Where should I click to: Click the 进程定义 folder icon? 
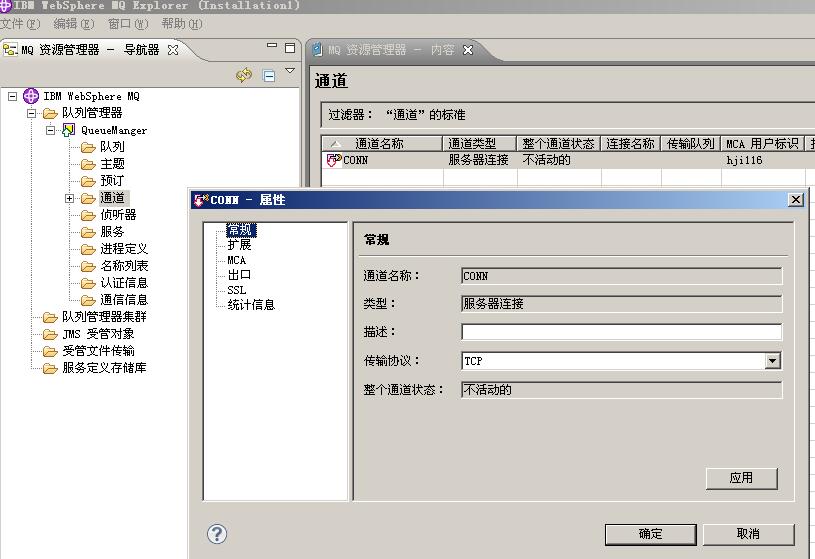88,250
